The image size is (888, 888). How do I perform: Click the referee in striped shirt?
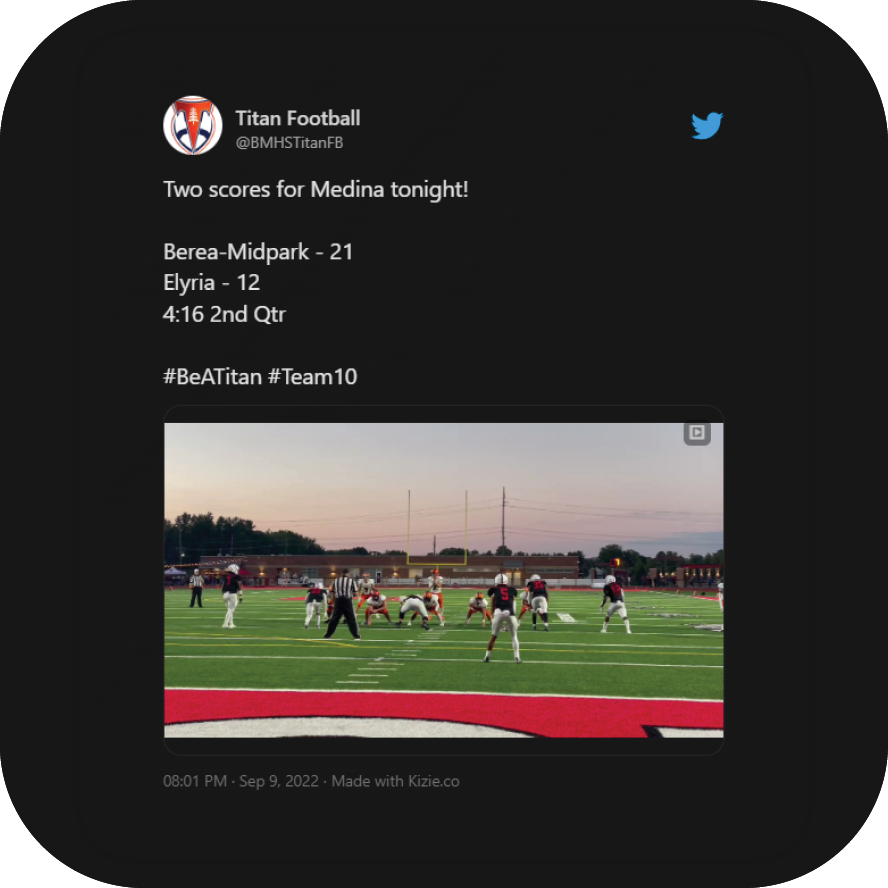343,604
